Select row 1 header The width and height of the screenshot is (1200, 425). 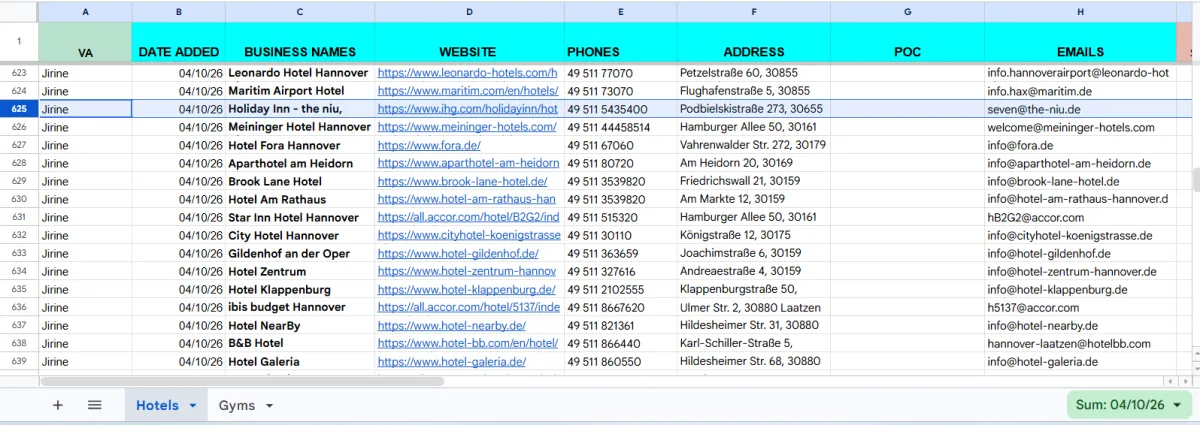[19, 42]
